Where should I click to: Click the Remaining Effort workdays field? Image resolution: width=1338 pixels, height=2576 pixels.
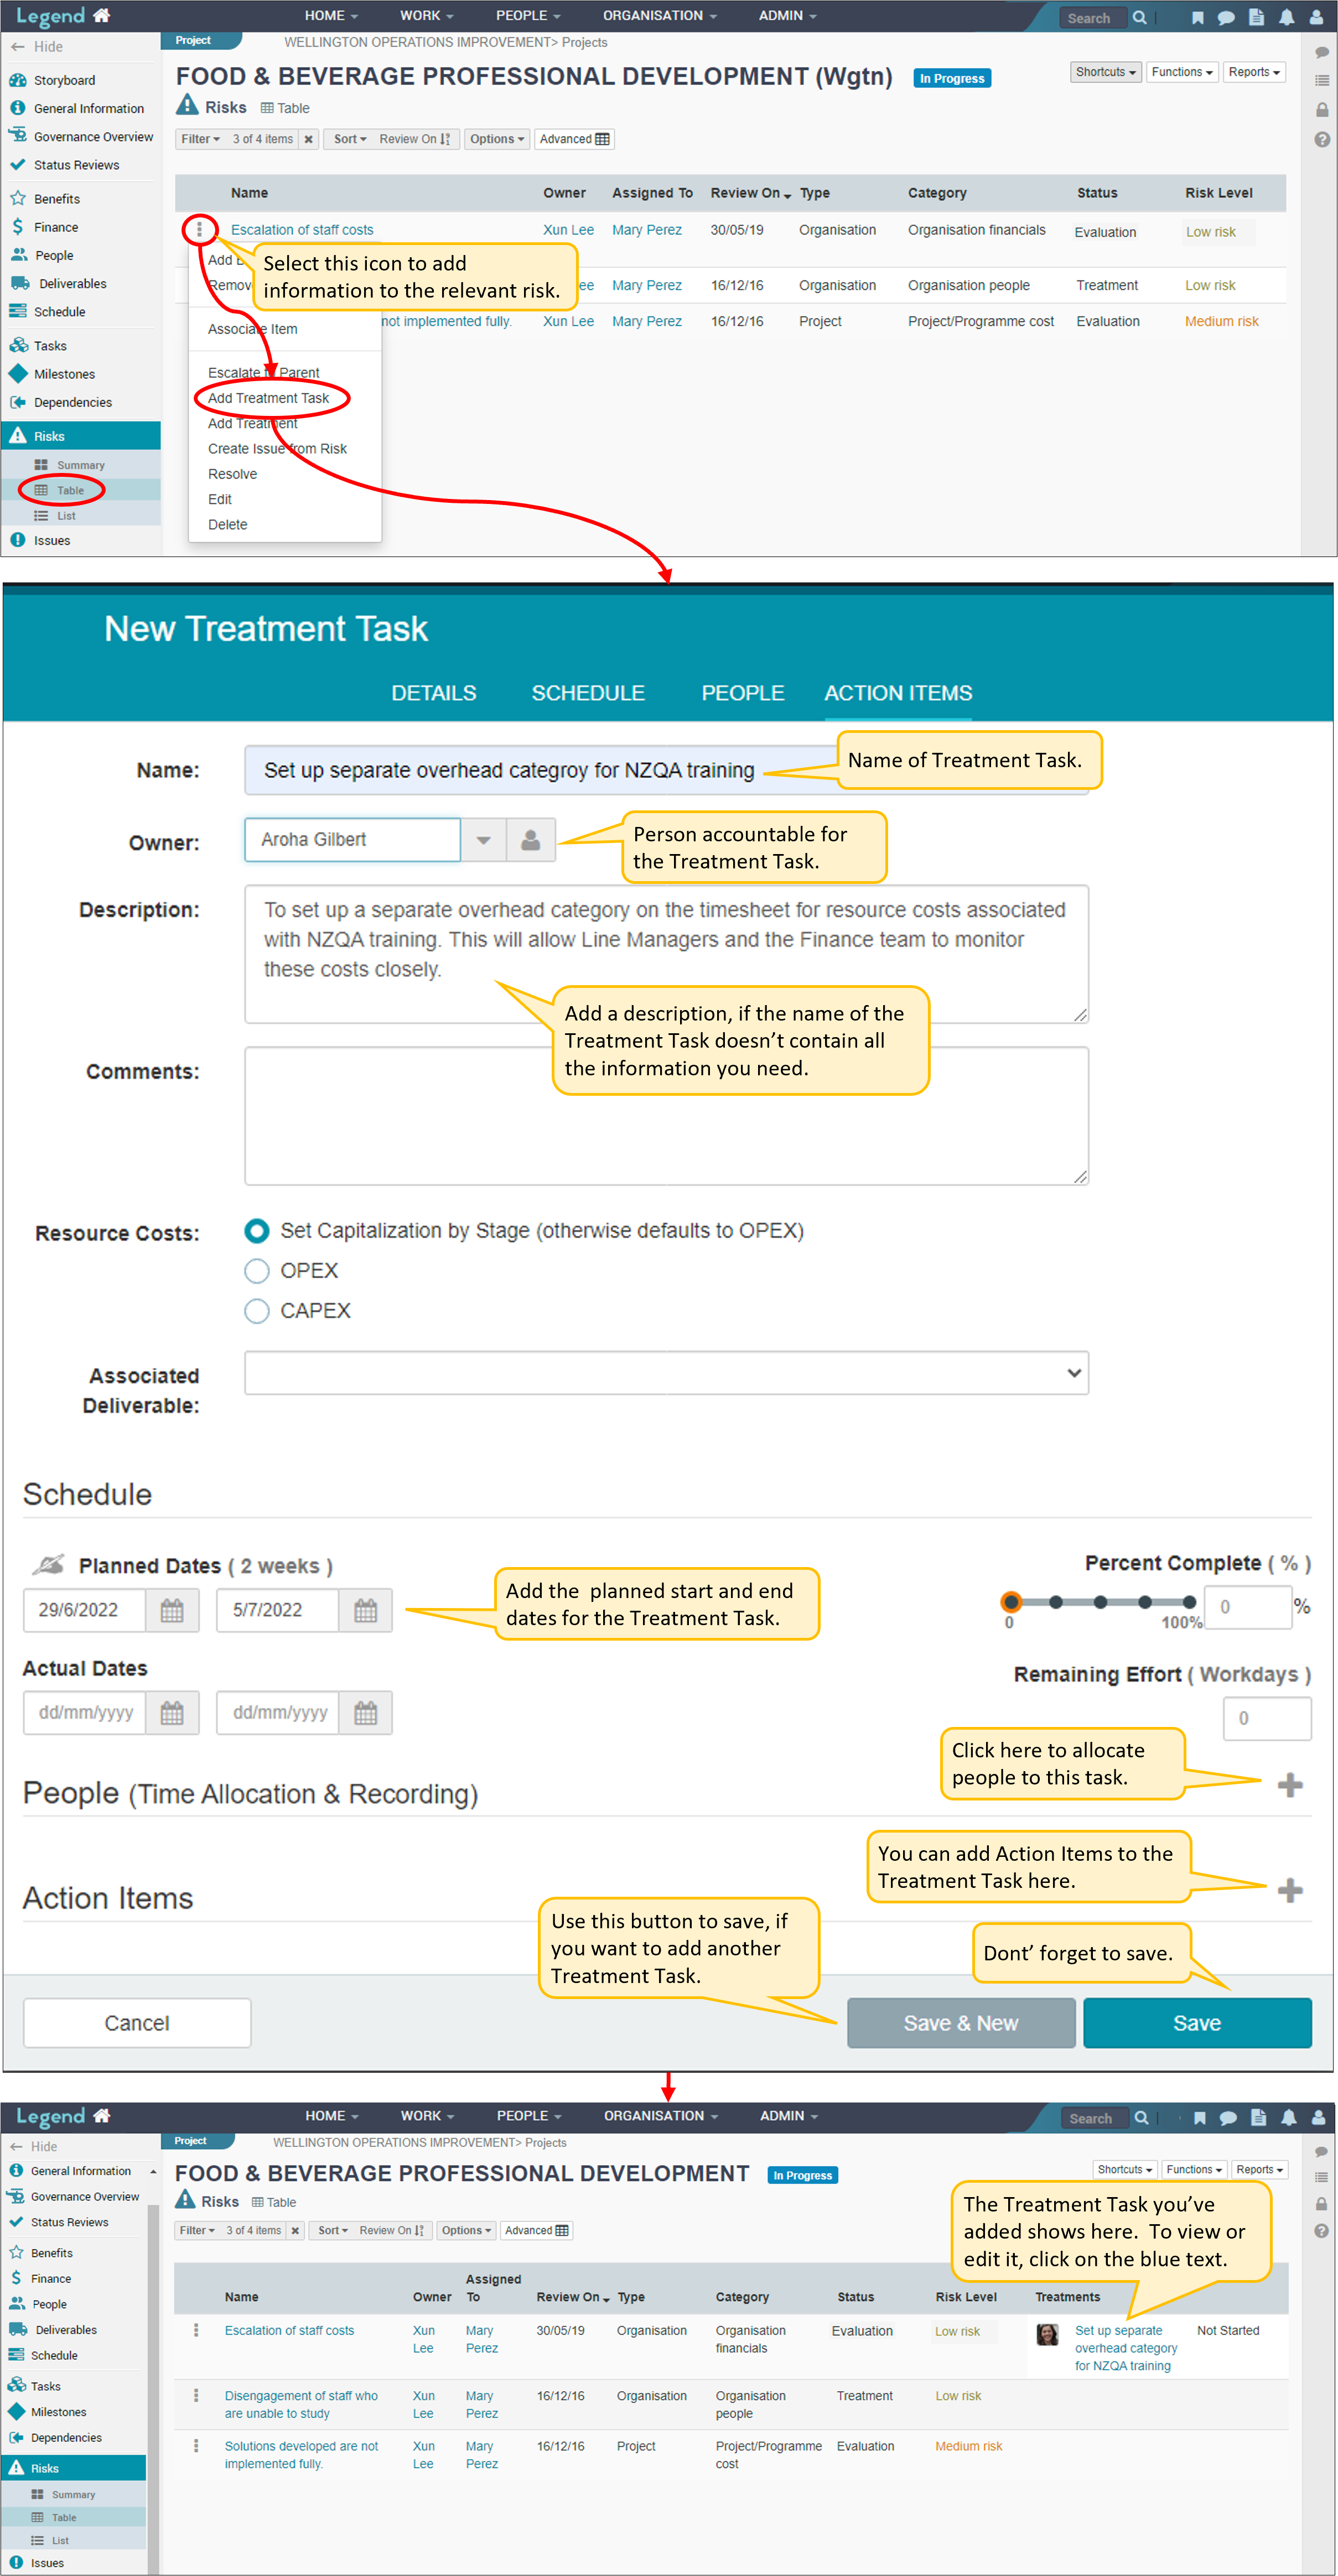(1267, 1718)
